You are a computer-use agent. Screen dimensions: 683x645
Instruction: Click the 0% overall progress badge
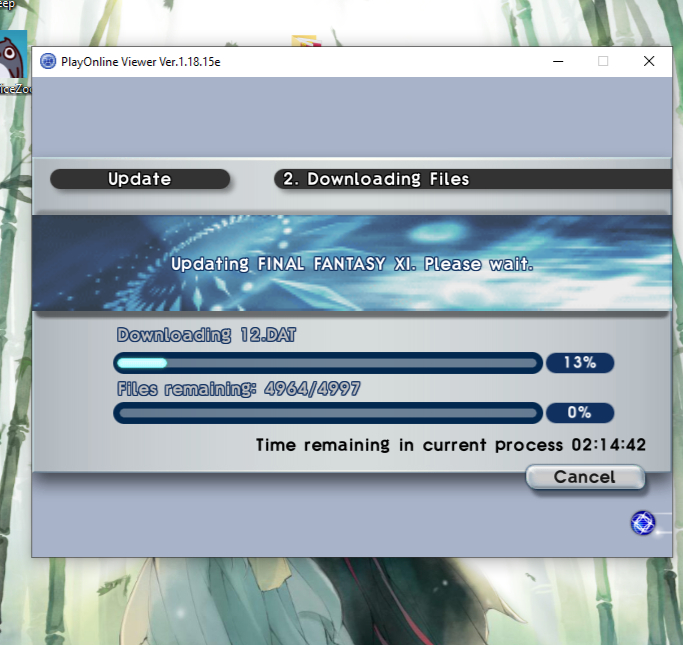pyautogui.click(x=579, y=412)
